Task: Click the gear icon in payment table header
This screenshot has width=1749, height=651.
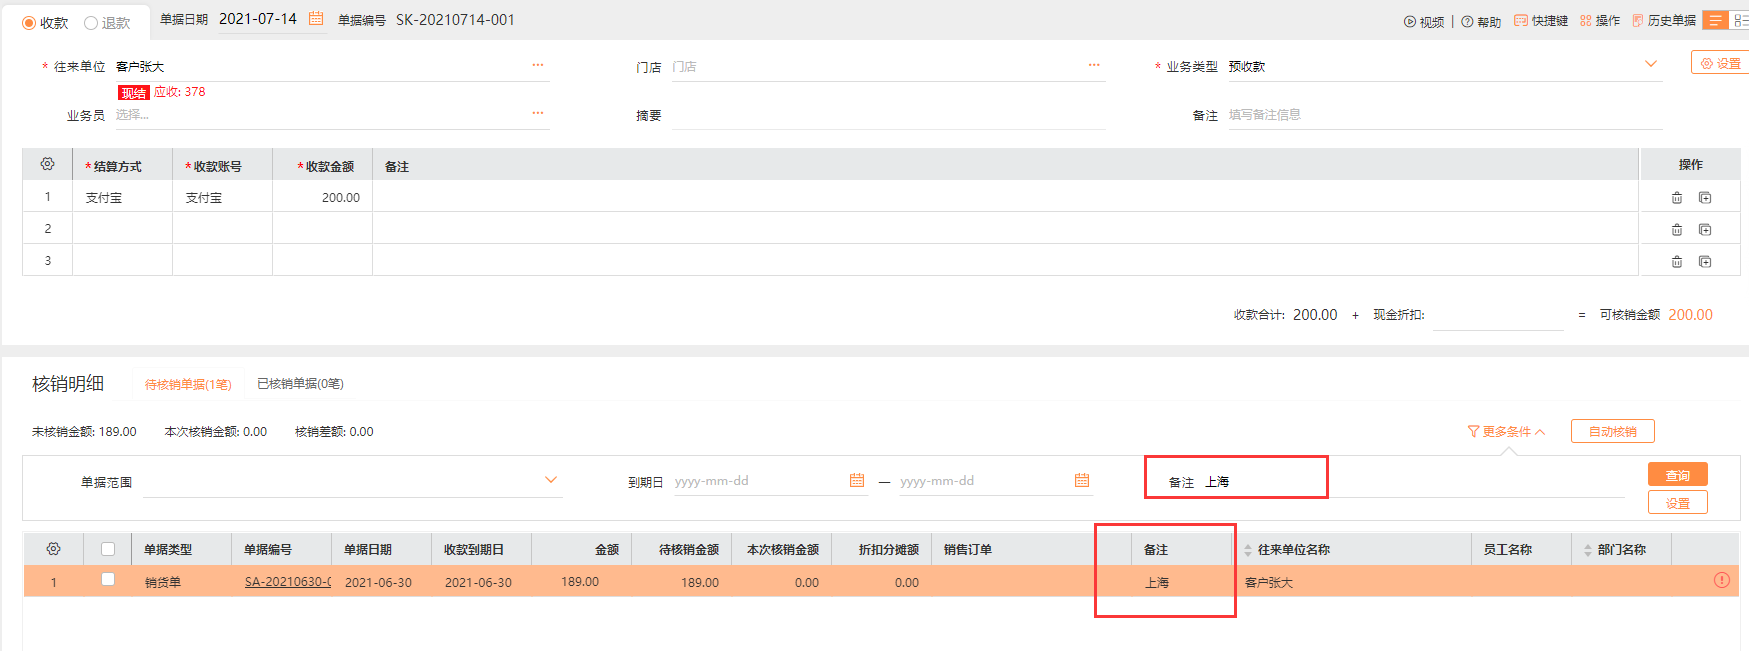Action: click(47, 164)
